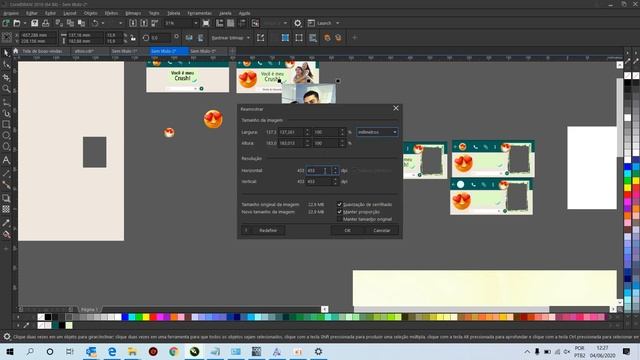Click the Undo arrow icon

pos(95,23)
